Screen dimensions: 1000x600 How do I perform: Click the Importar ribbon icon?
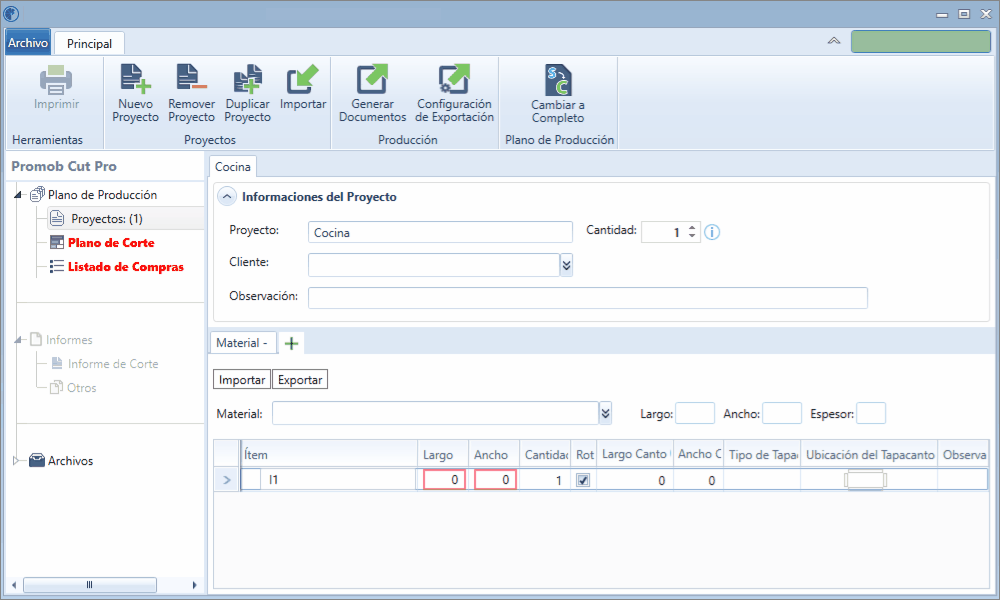tap(303, 78)
